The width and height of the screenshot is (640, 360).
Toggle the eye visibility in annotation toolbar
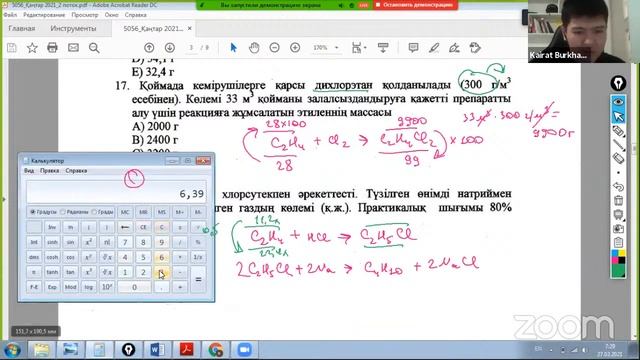click(618, 102)
